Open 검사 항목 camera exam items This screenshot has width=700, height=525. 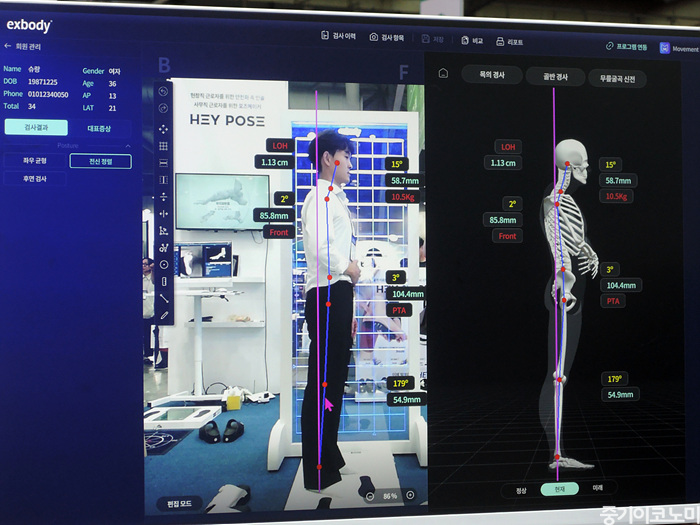pyautogui.click(x=387, y=38)
